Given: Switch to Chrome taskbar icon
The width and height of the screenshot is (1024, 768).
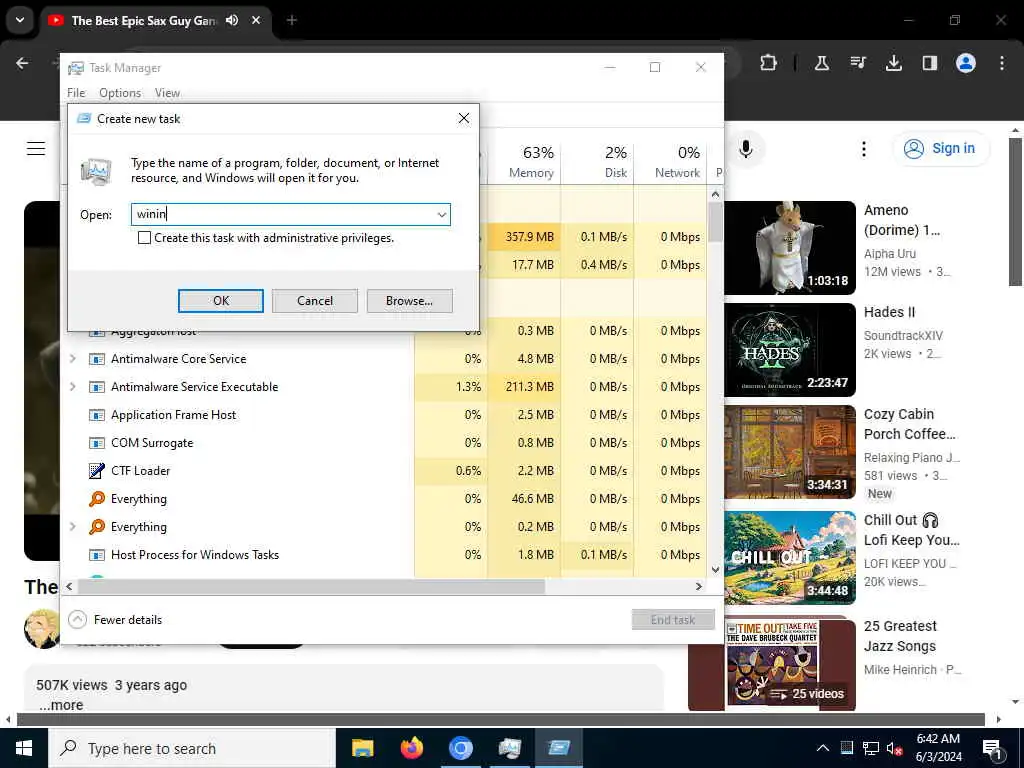Looking at the screenshot, I should [460, 748].
